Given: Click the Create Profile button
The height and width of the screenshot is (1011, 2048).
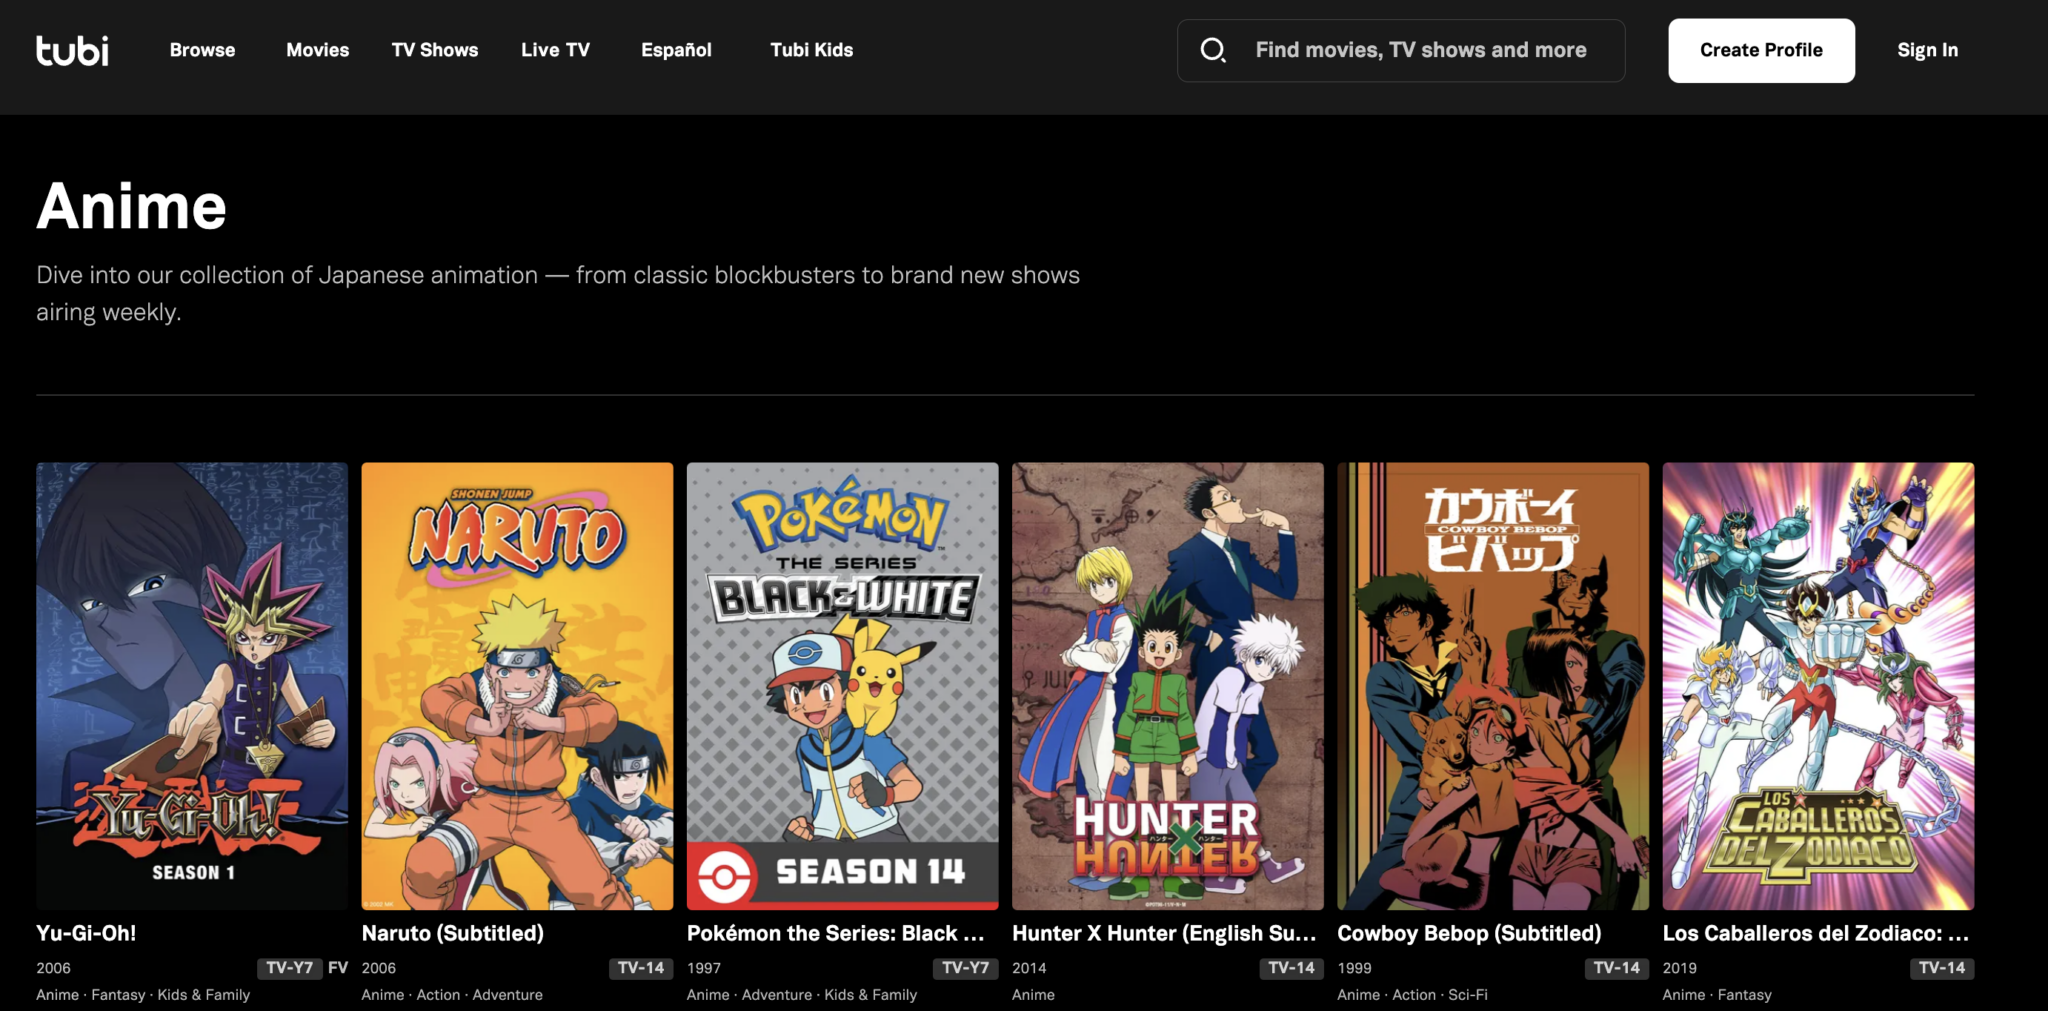Looking at the screenshot, I should [1761, 49].
